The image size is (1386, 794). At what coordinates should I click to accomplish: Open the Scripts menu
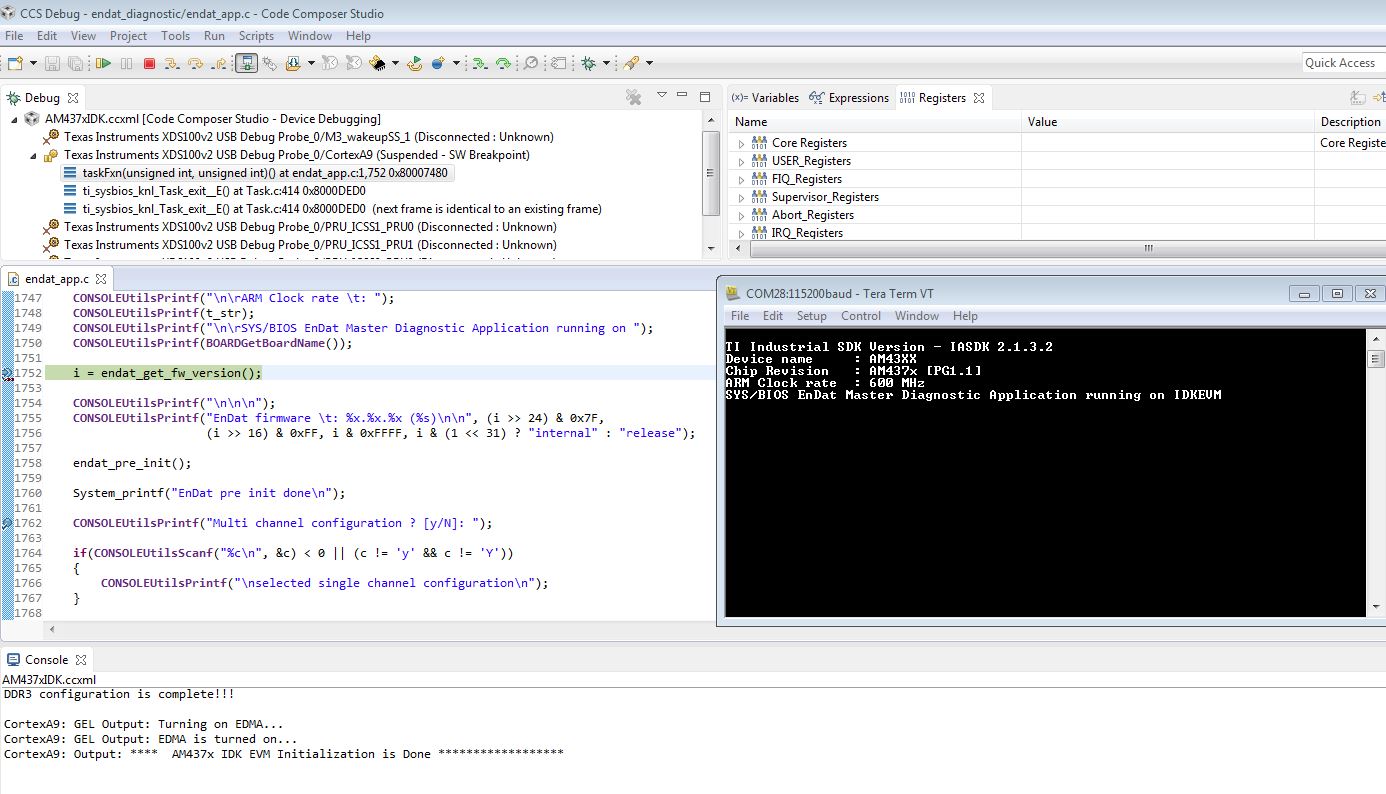coord(256,36)
